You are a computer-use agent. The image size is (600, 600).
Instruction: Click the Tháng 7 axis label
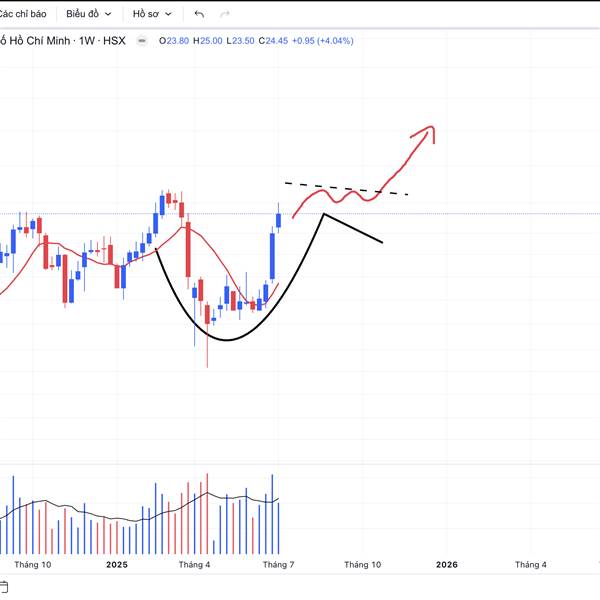point(279,564)
